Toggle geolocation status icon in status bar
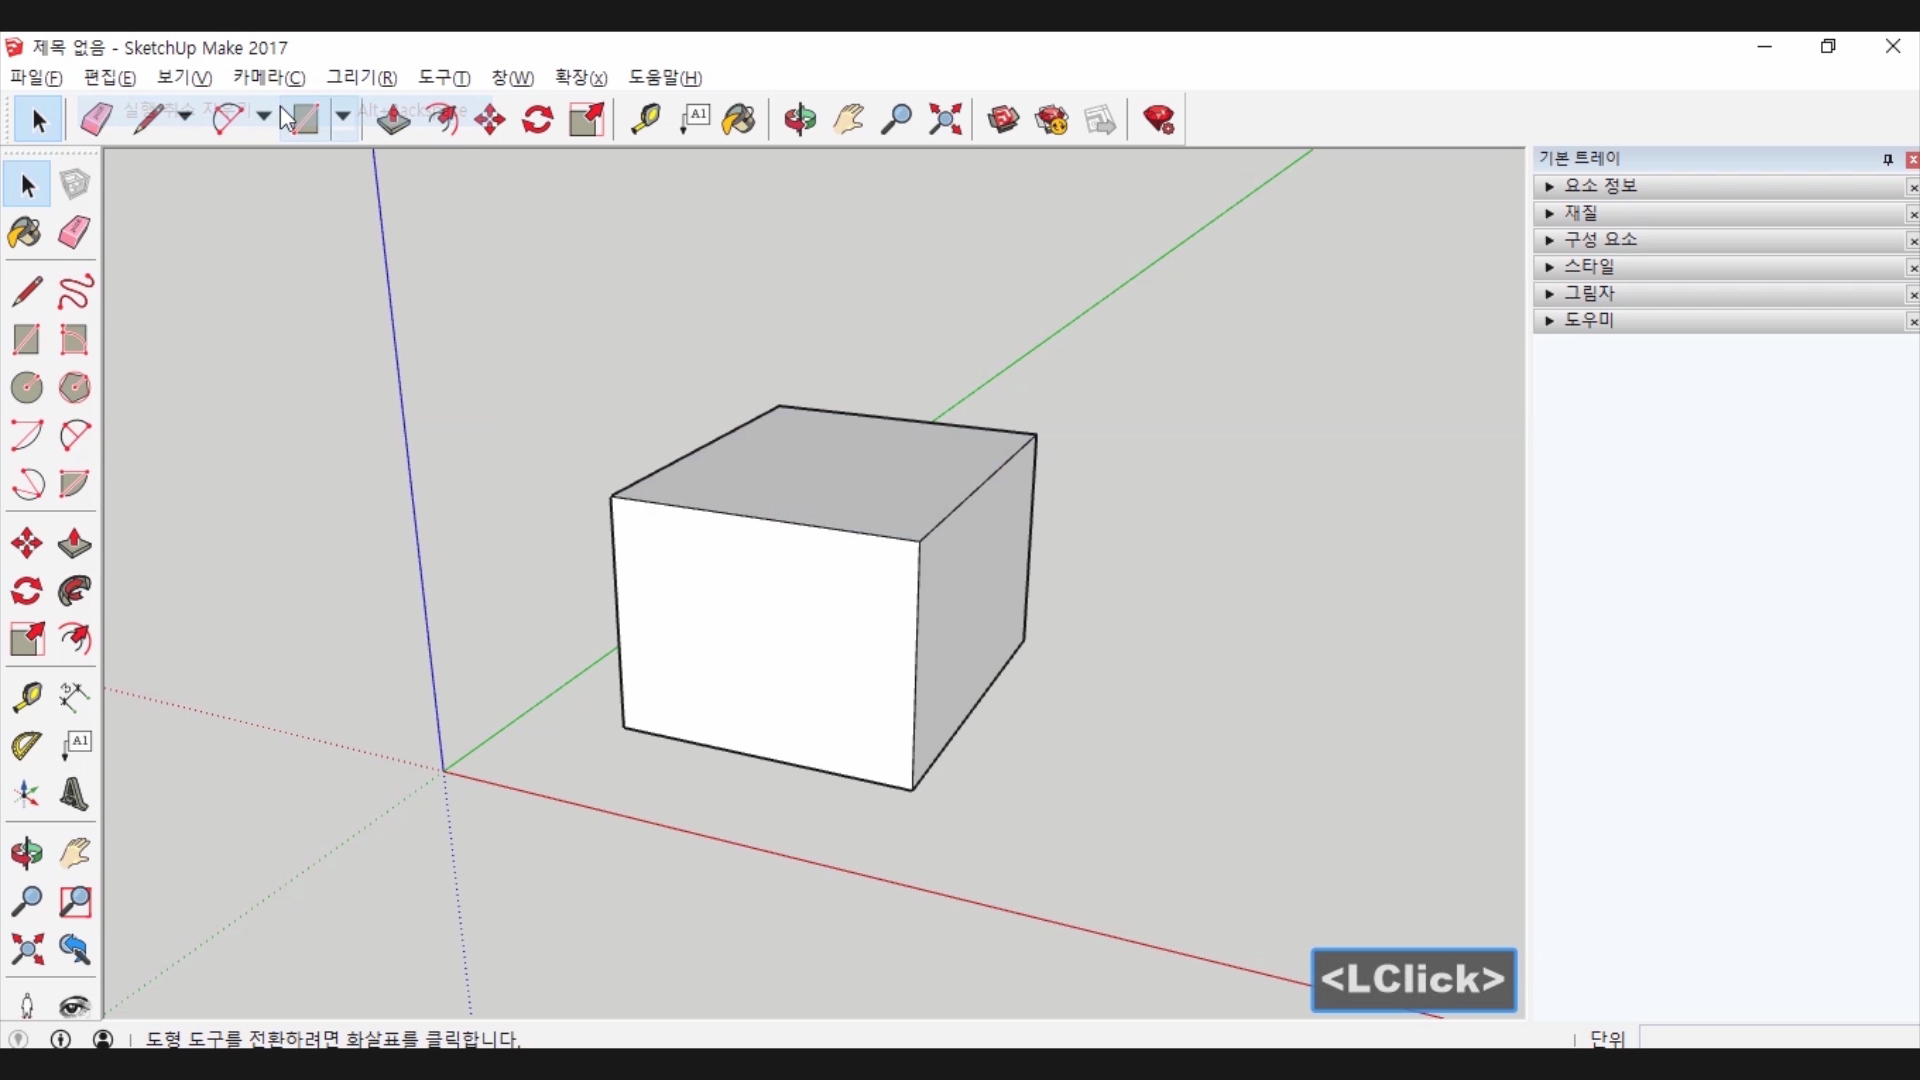1920x1080 pixels. click(x=18, y=1039)
